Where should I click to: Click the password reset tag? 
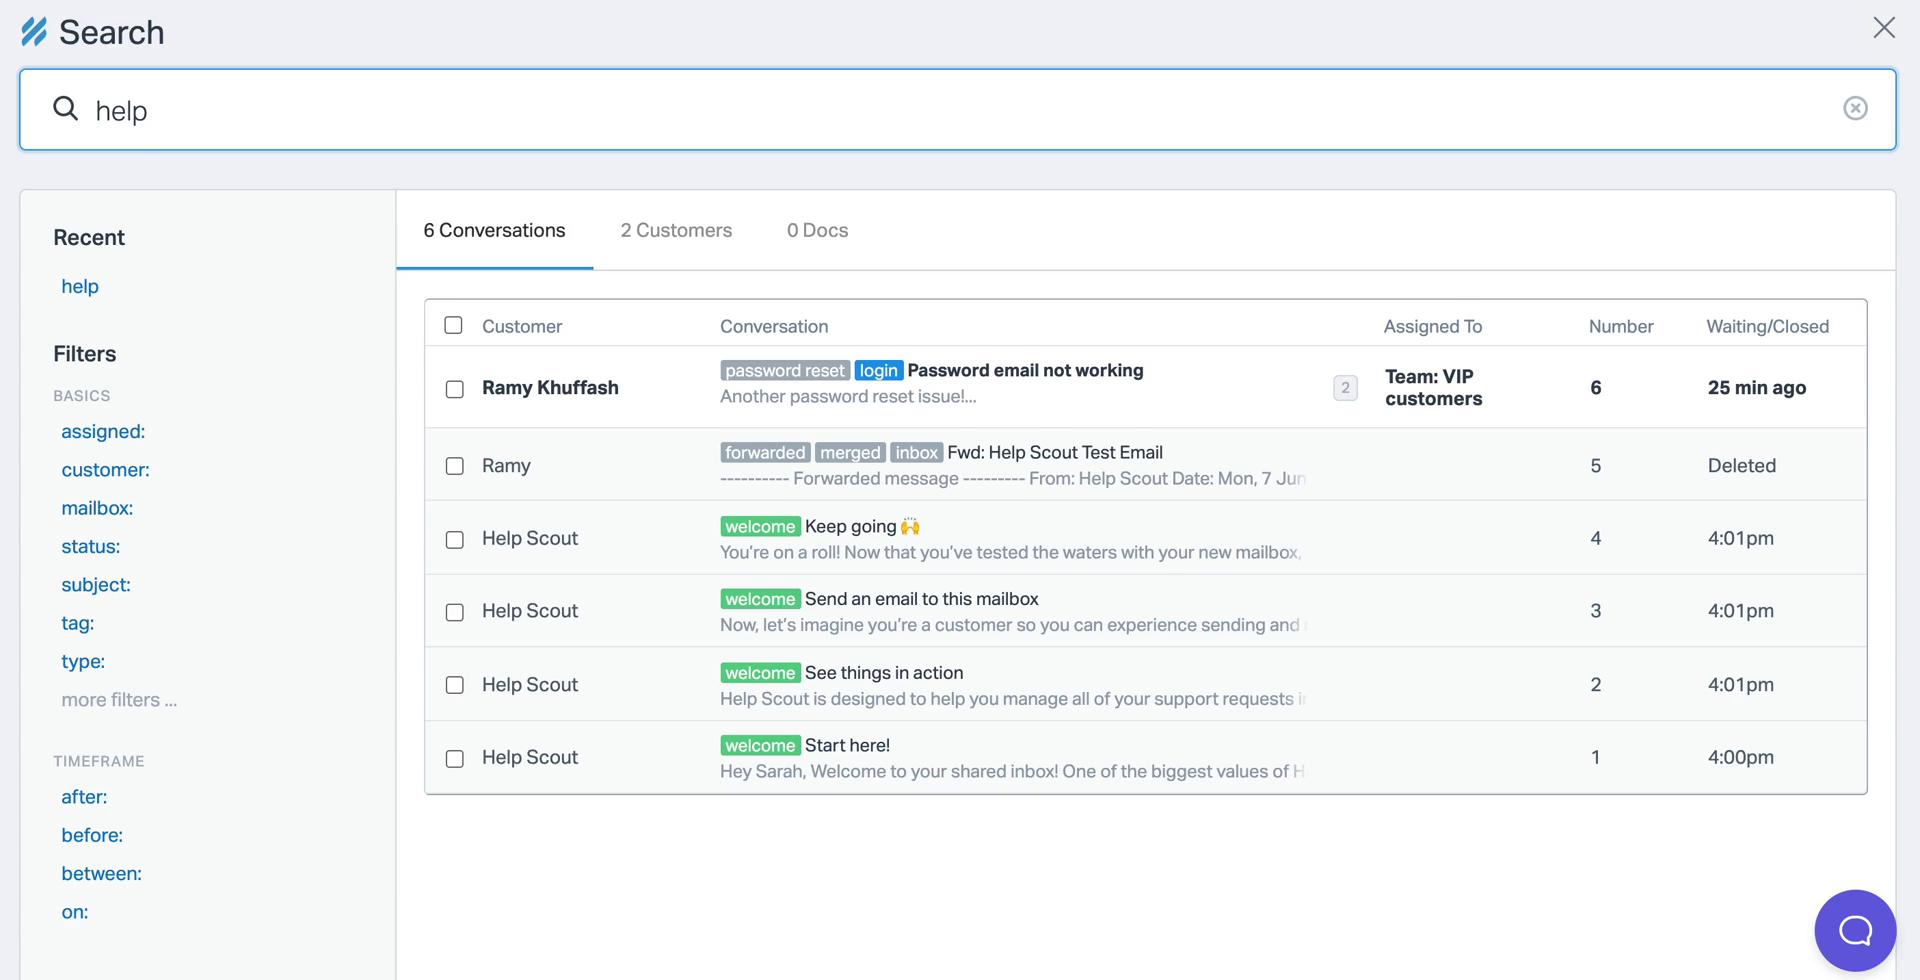(785, 371)
